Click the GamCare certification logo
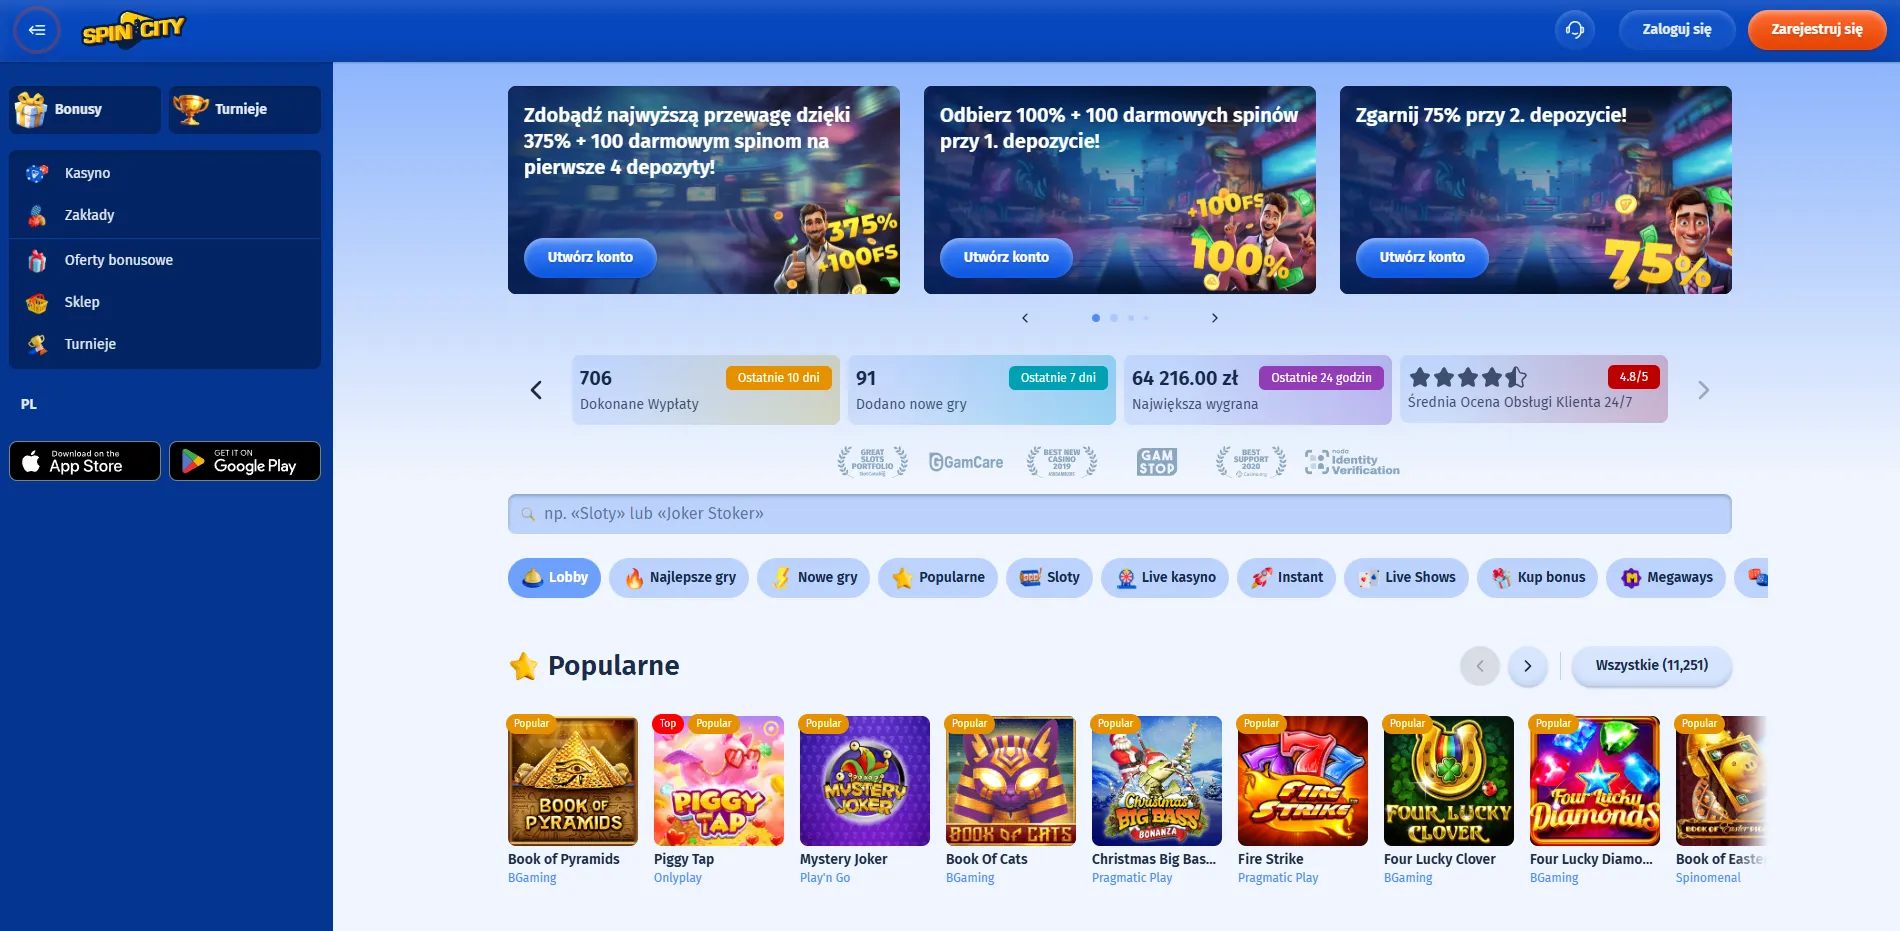1900x931 pixels. (966, 462)
